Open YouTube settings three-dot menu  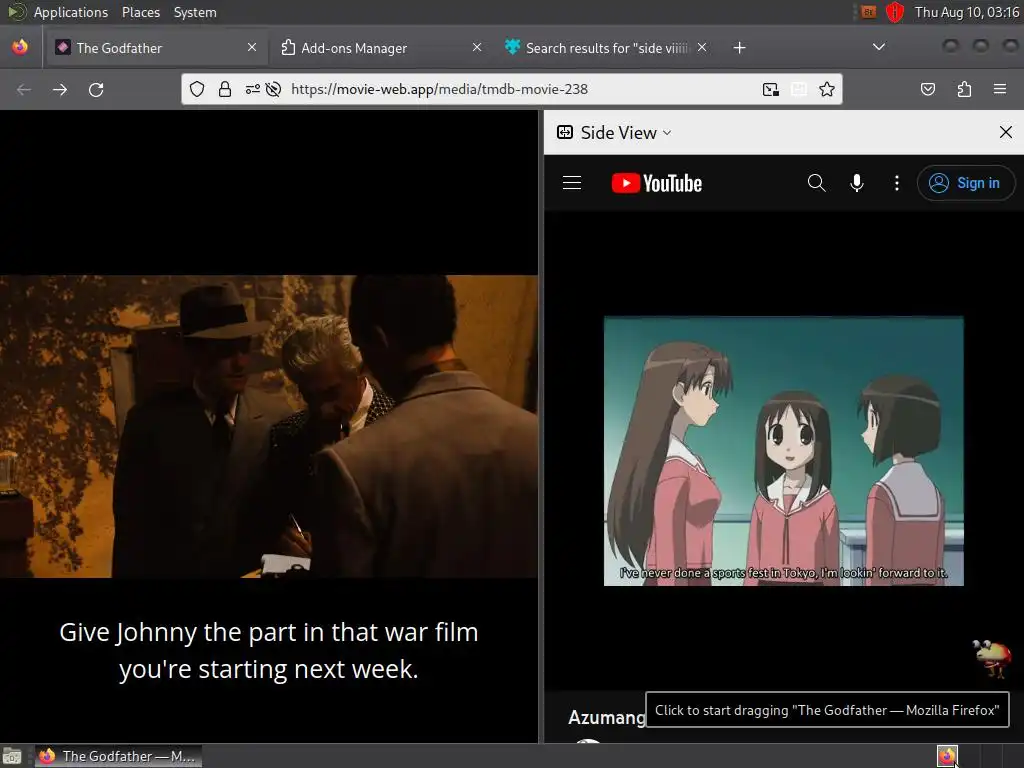[x=897, y=184]
